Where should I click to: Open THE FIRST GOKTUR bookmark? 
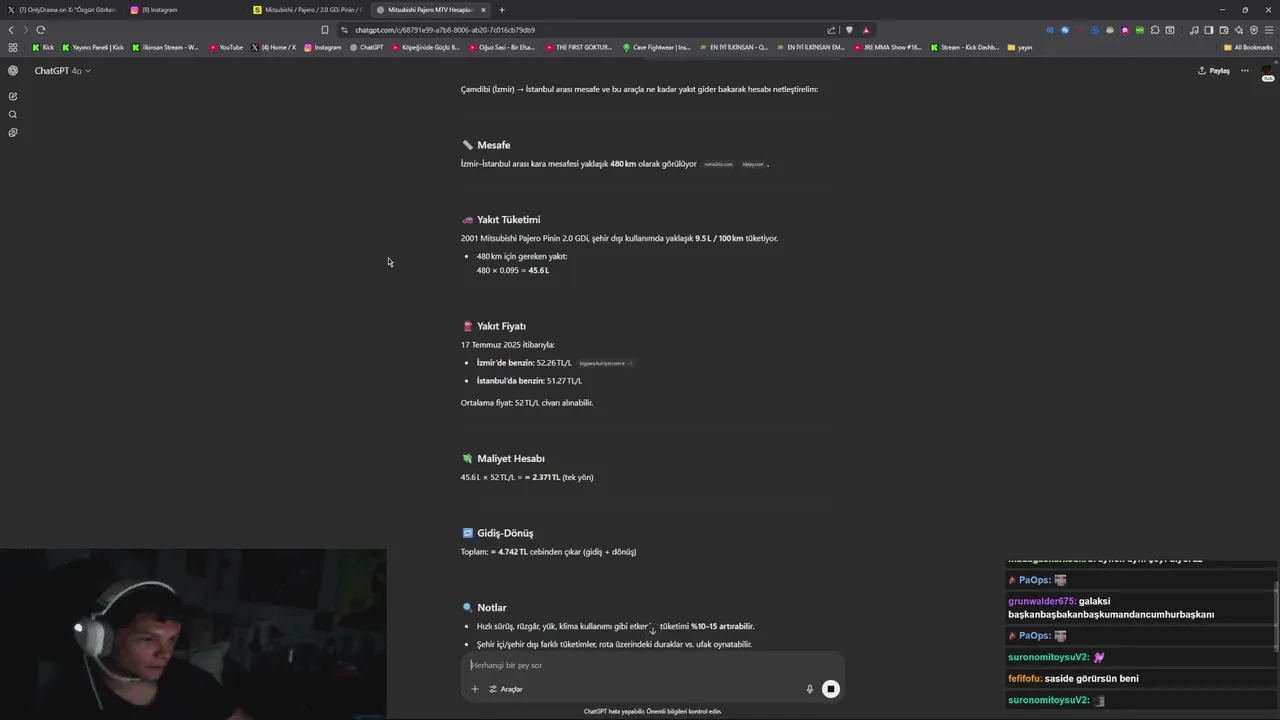tap(579, 47)
